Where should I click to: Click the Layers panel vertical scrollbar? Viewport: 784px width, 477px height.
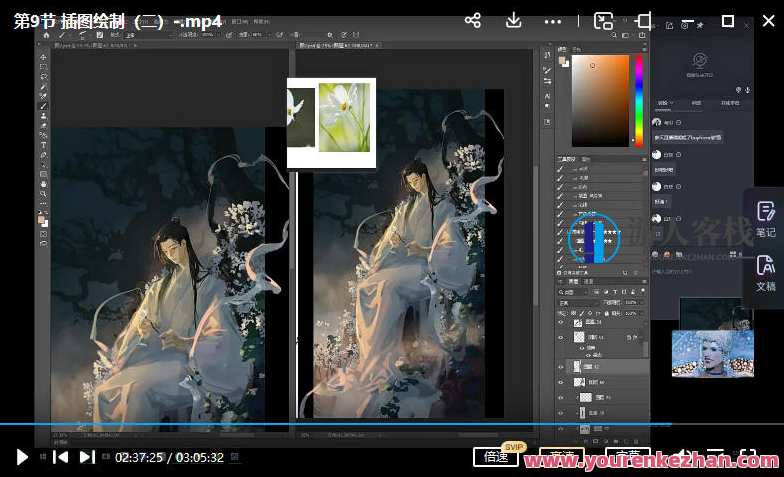[646, 350]
